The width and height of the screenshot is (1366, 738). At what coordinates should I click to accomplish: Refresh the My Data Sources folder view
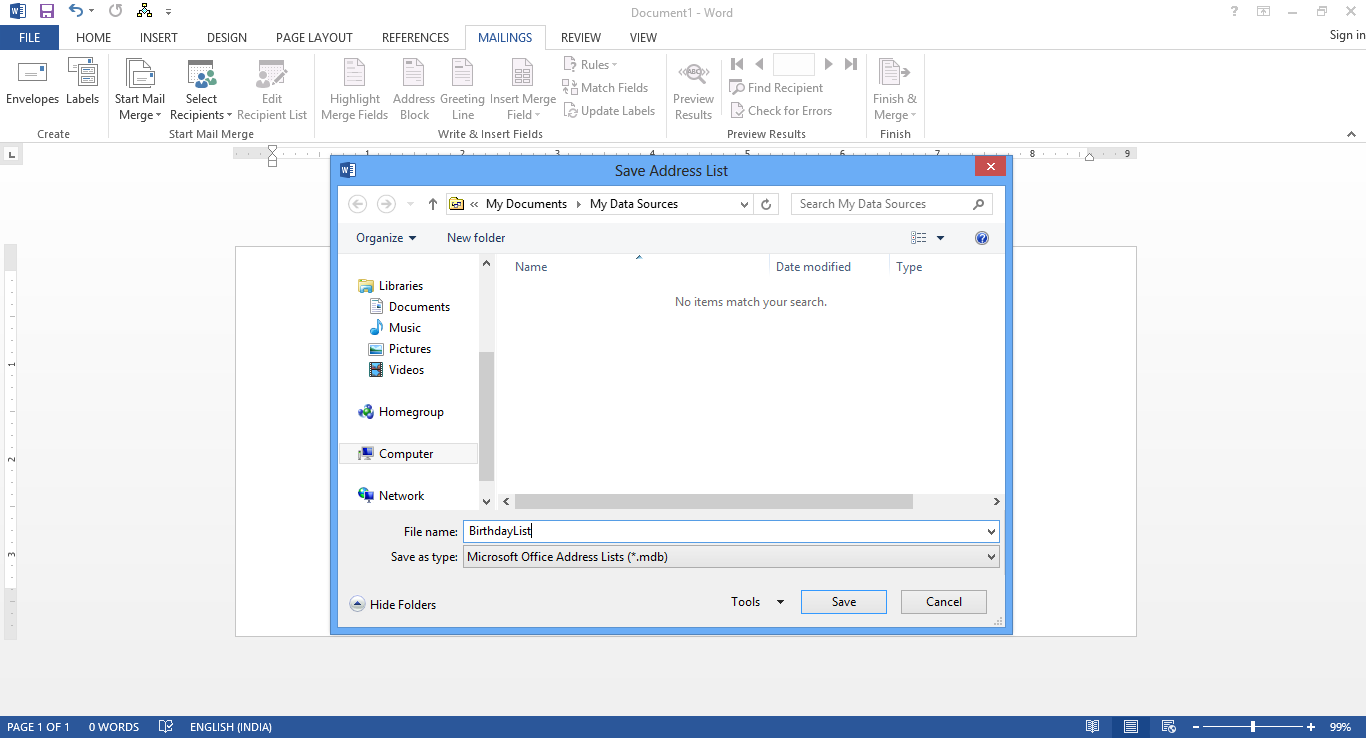coord(767,204)
